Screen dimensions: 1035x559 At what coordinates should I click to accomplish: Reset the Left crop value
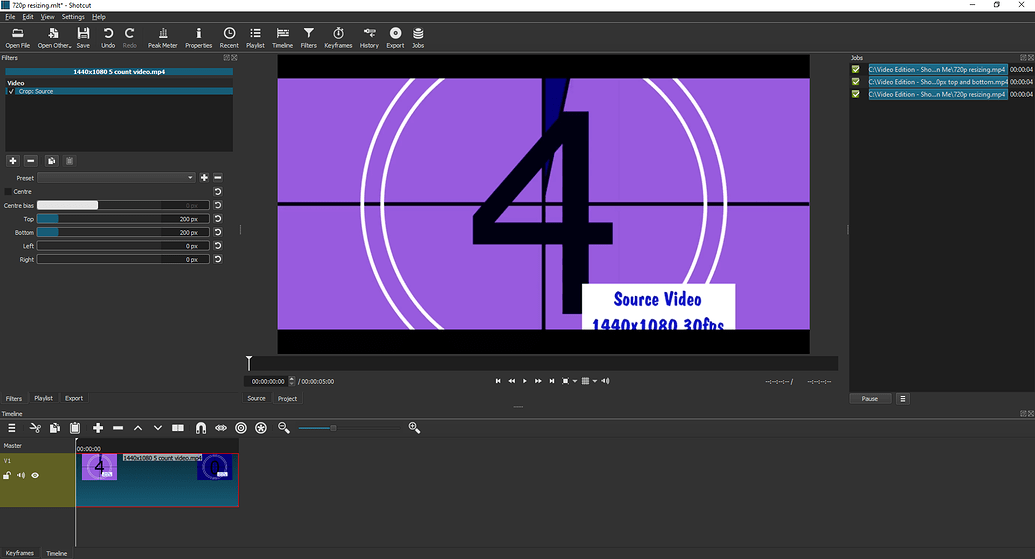218,246
